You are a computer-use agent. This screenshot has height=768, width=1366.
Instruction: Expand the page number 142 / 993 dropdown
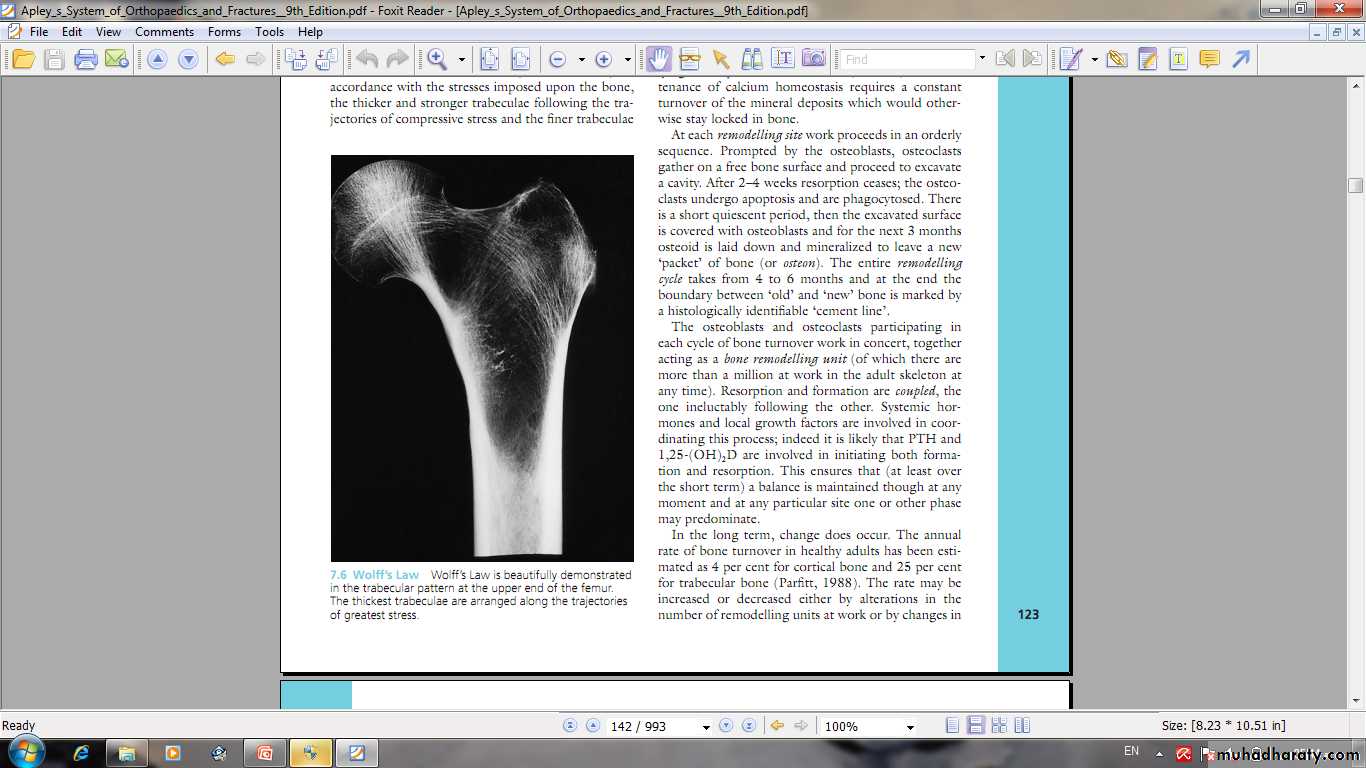coord(706,727)
